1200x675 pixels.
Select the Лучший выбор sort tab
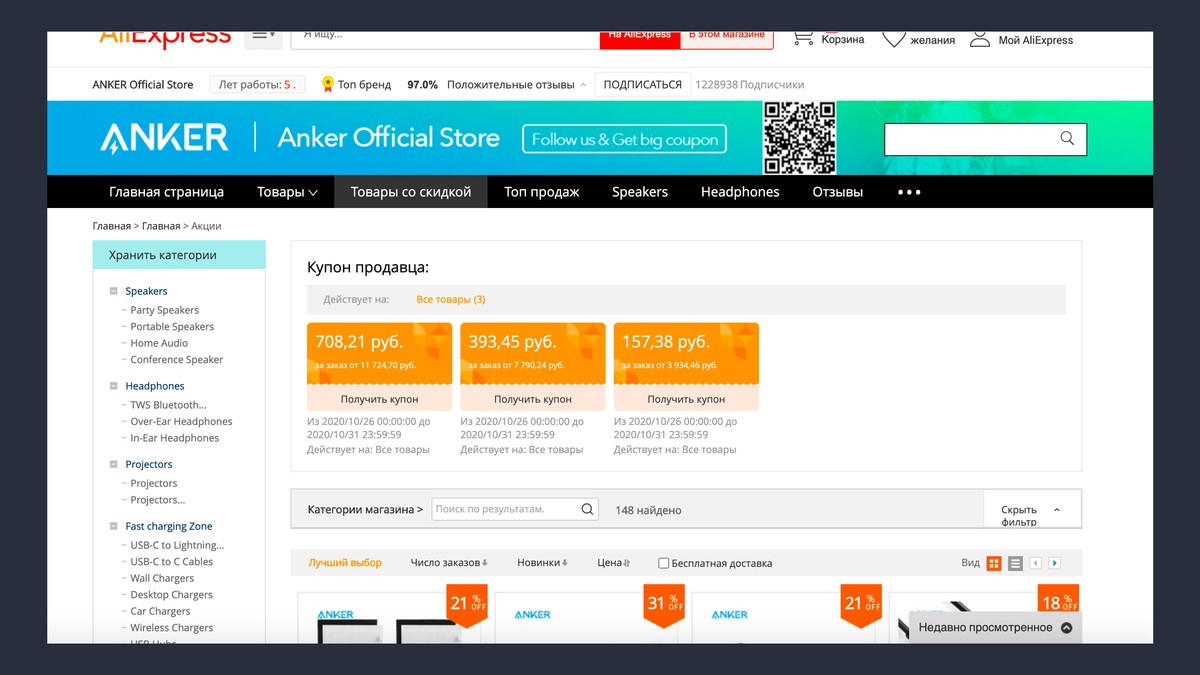(x=345, y=563)
